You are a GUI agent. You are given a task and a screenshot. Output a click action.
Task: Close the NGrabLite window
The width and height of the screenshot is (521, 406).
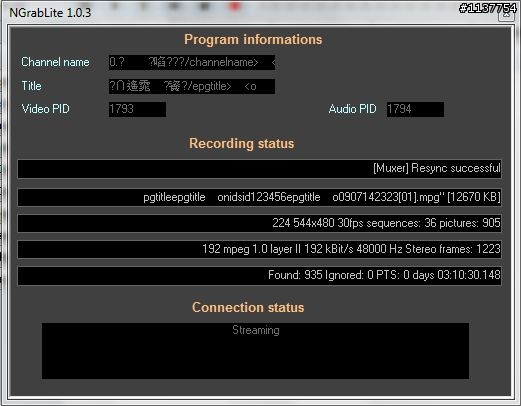click(x=506, y=14)
